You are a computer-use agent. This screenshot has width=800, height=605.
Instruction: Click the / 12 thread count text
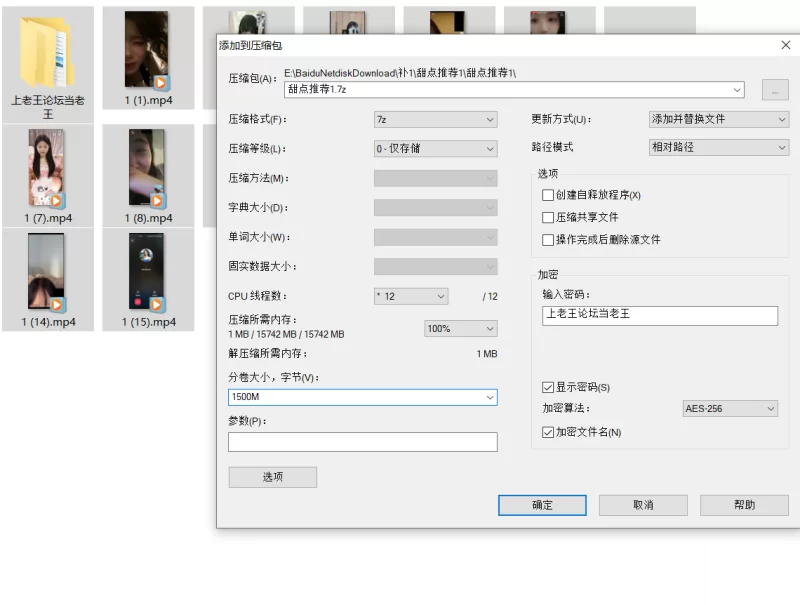click(x=490, y=296)
